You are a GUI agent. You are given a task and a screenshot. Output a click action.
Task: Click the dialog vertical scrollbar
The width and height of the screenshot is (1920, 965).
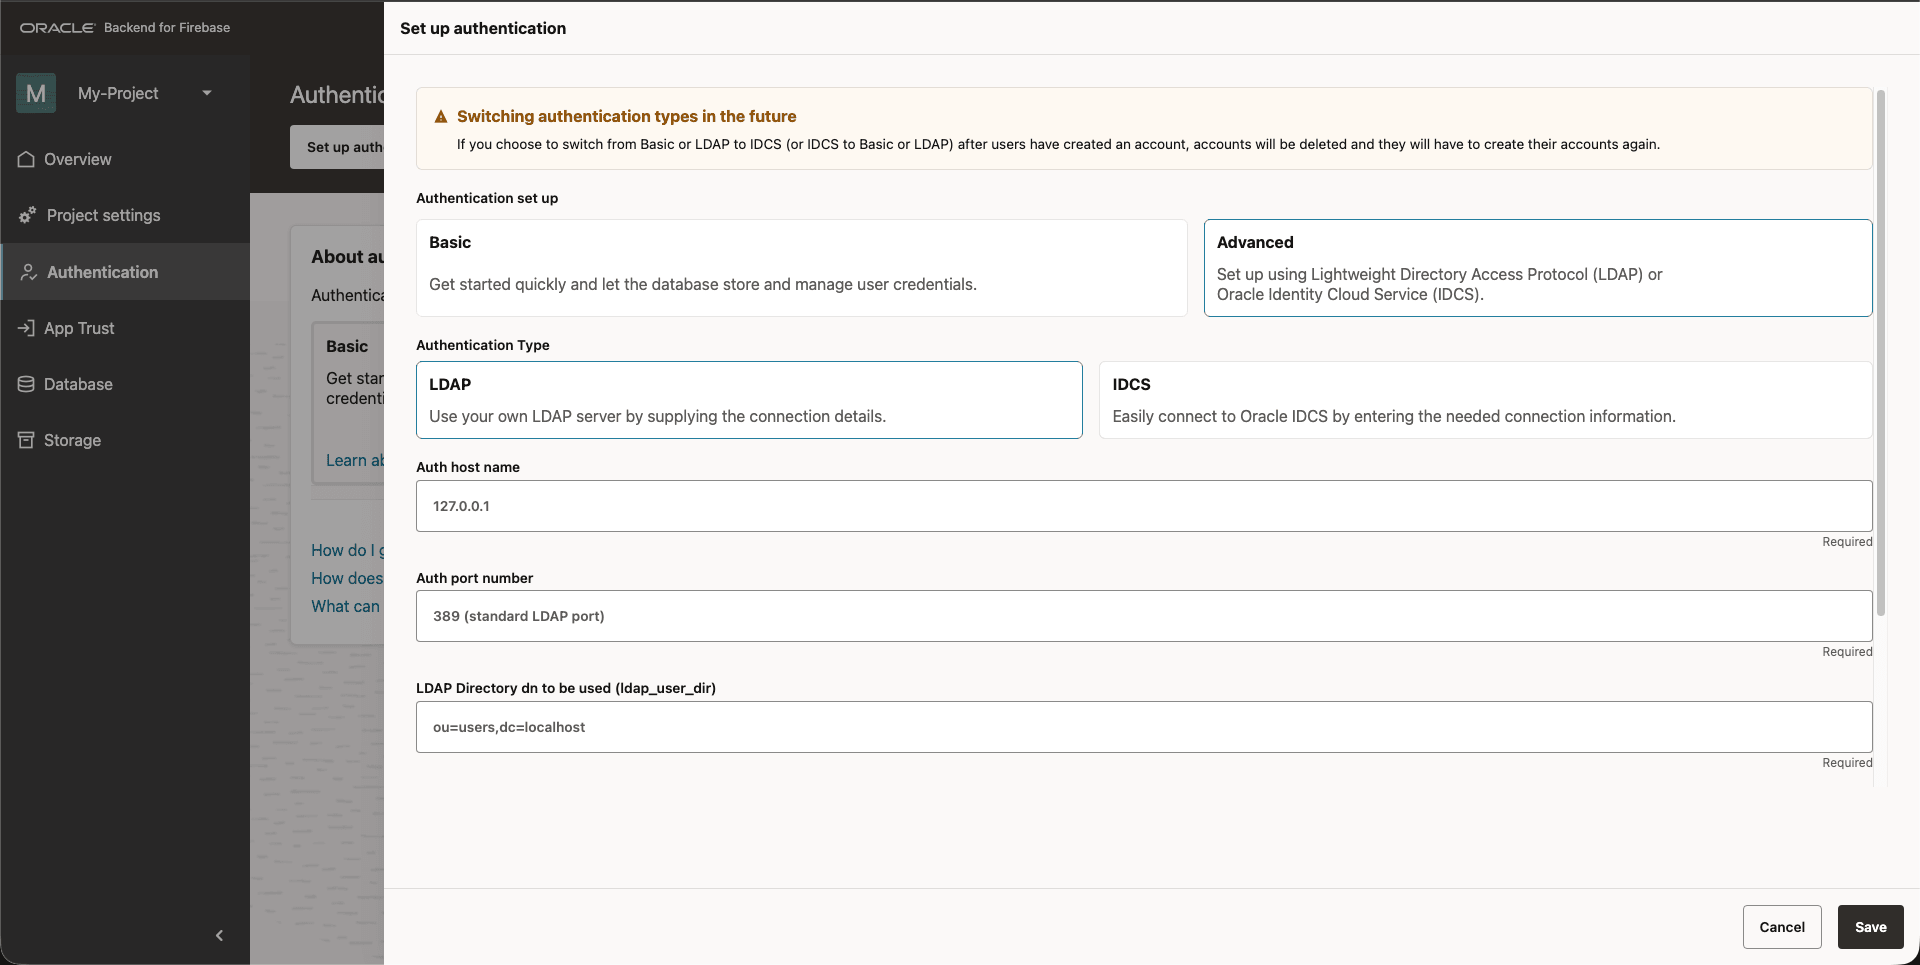pos(1881,352)
